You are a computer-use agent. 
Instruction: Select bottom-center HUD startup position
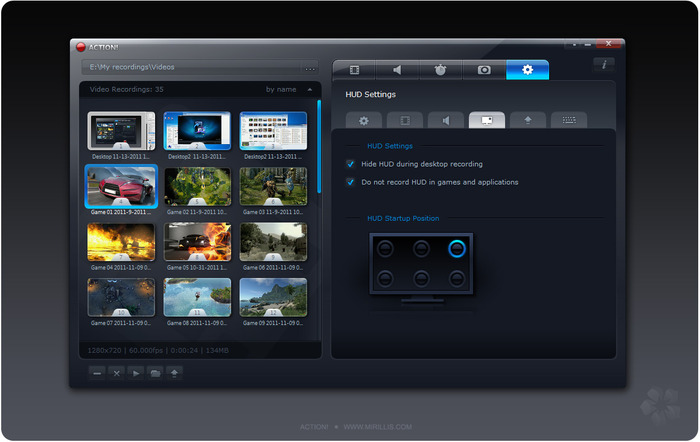coord(421,278)
